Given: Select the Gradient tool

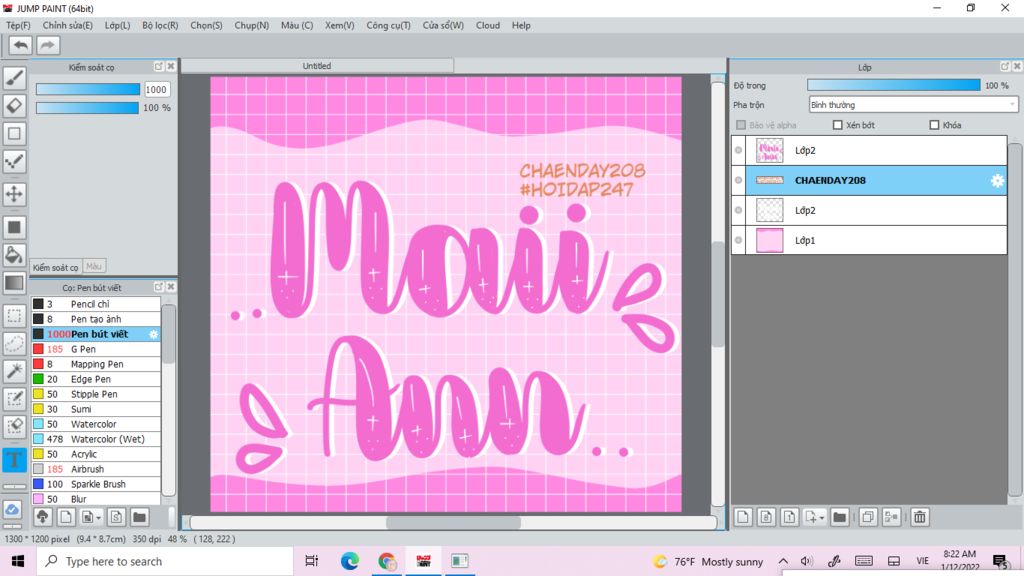Looking at the screenshot, I should (14, 283).
